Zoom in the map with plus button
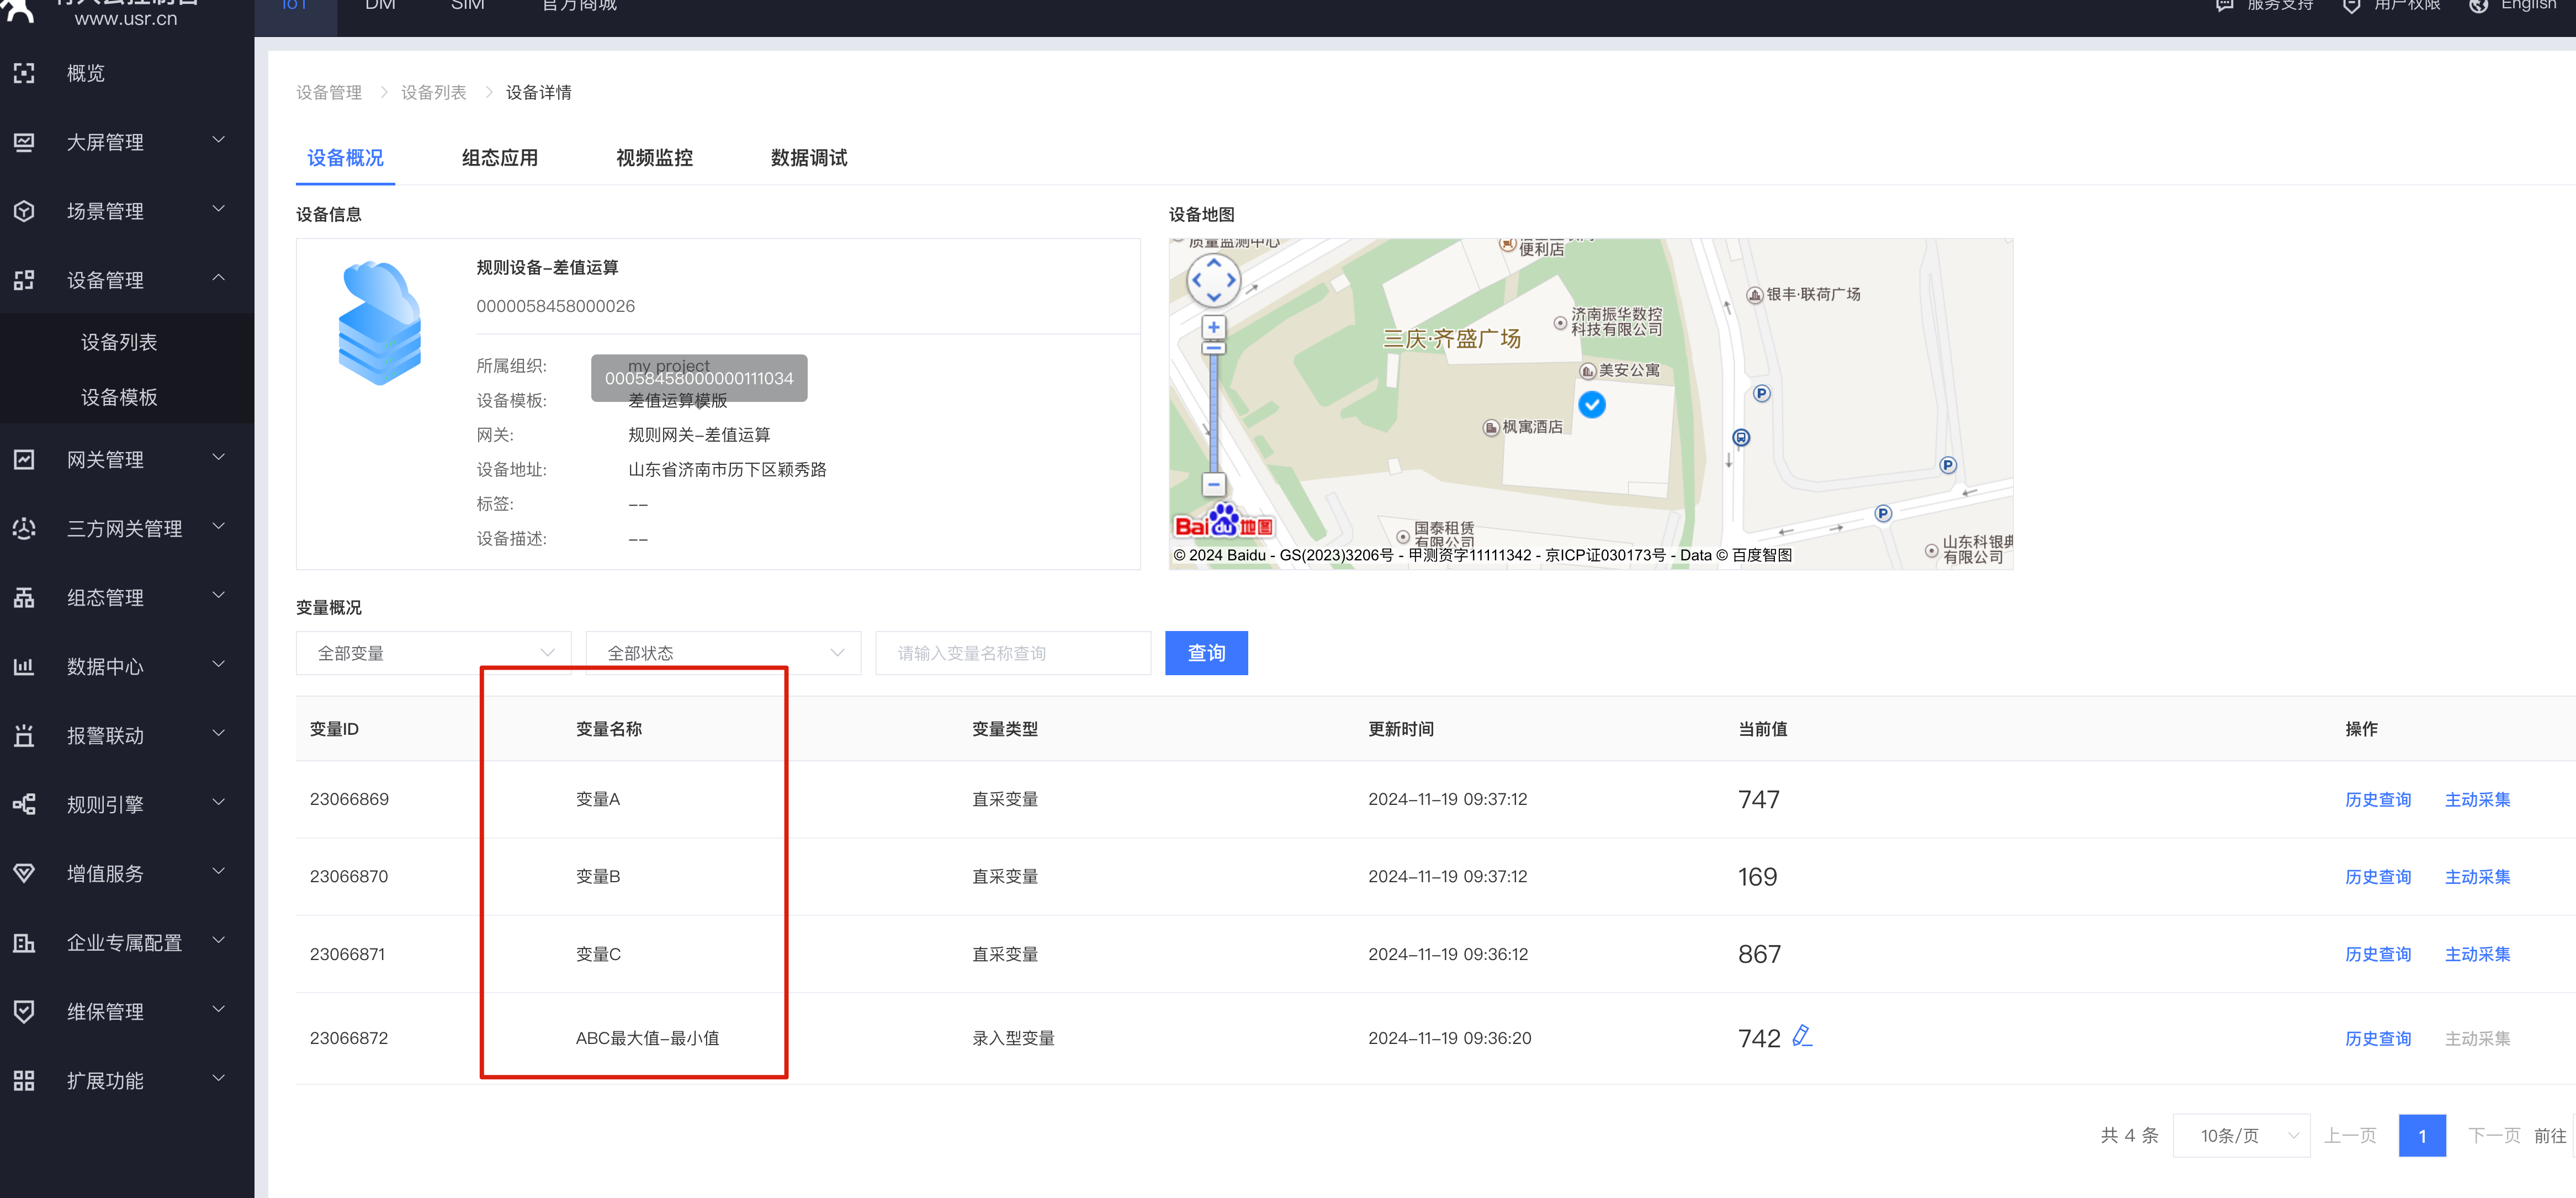The width and height of the screenshot is (2576, 1198). point(1213,327)
